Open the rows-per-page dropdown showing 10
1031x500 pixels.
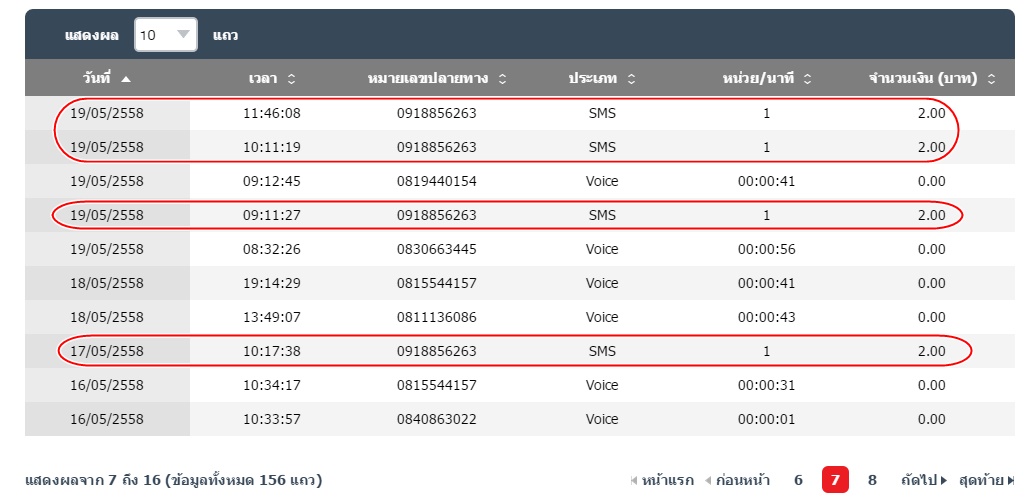click(x=165, y=35)
